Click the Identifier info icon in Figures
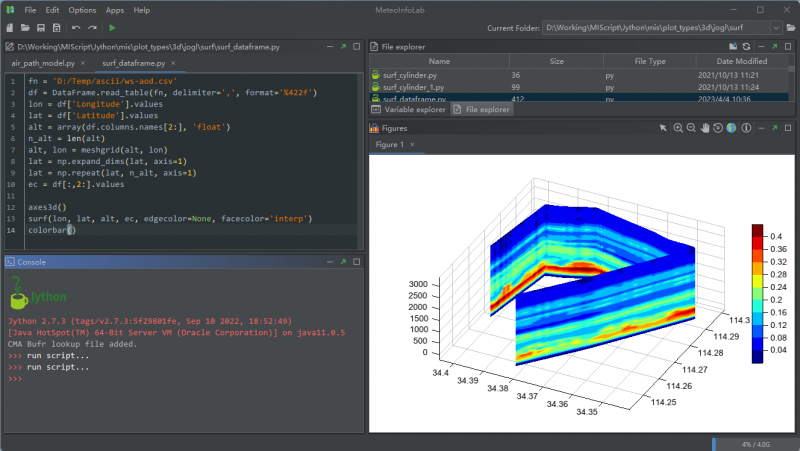 tap(746, 128)
